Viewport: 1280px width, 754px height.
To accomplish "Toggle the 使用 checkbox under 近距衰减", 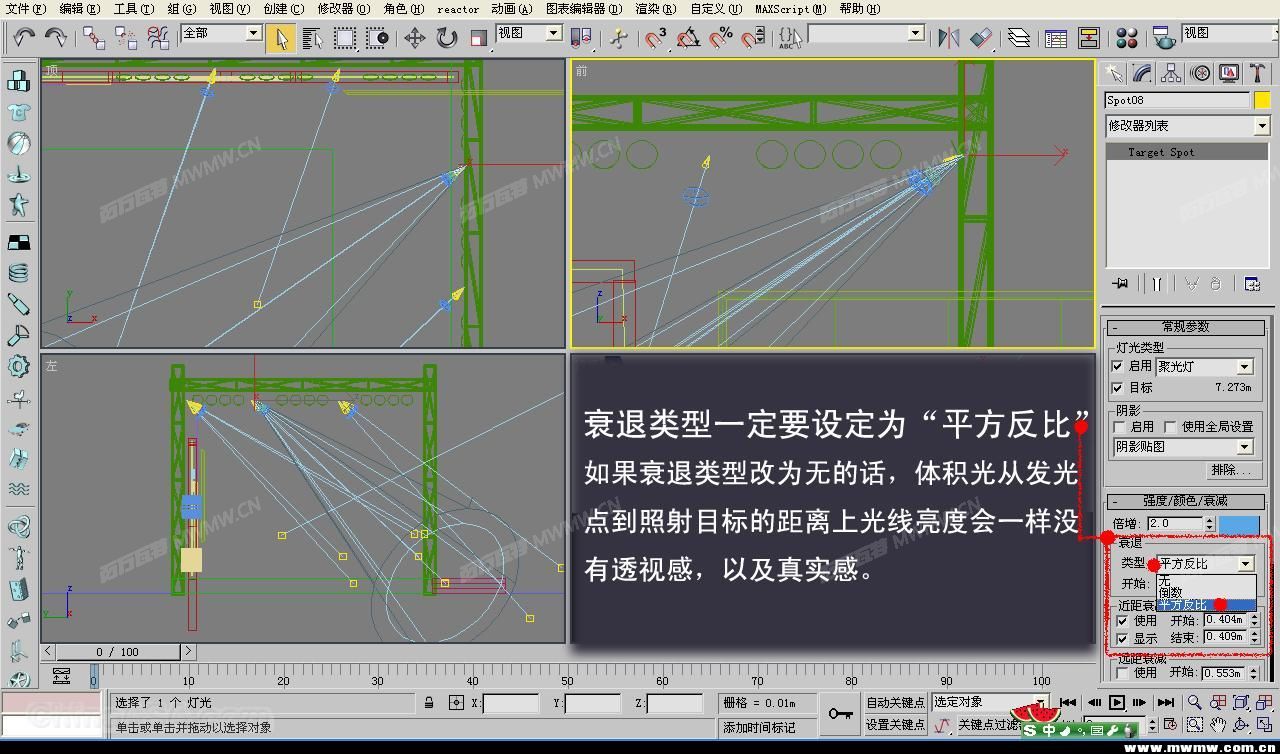I will coord(1121,621).
